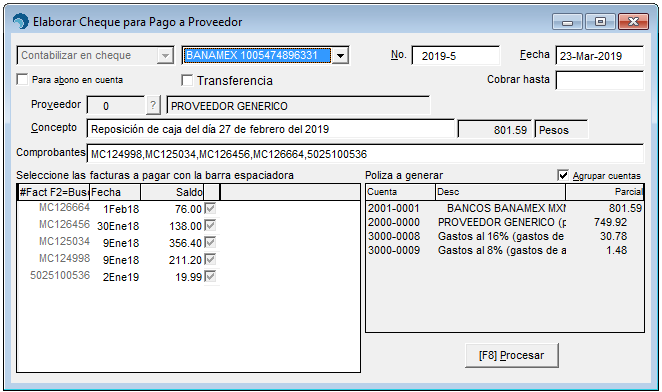Click the 76.00 balance cell
This screenshot has width=662, height=392.
tap(188, 209)
